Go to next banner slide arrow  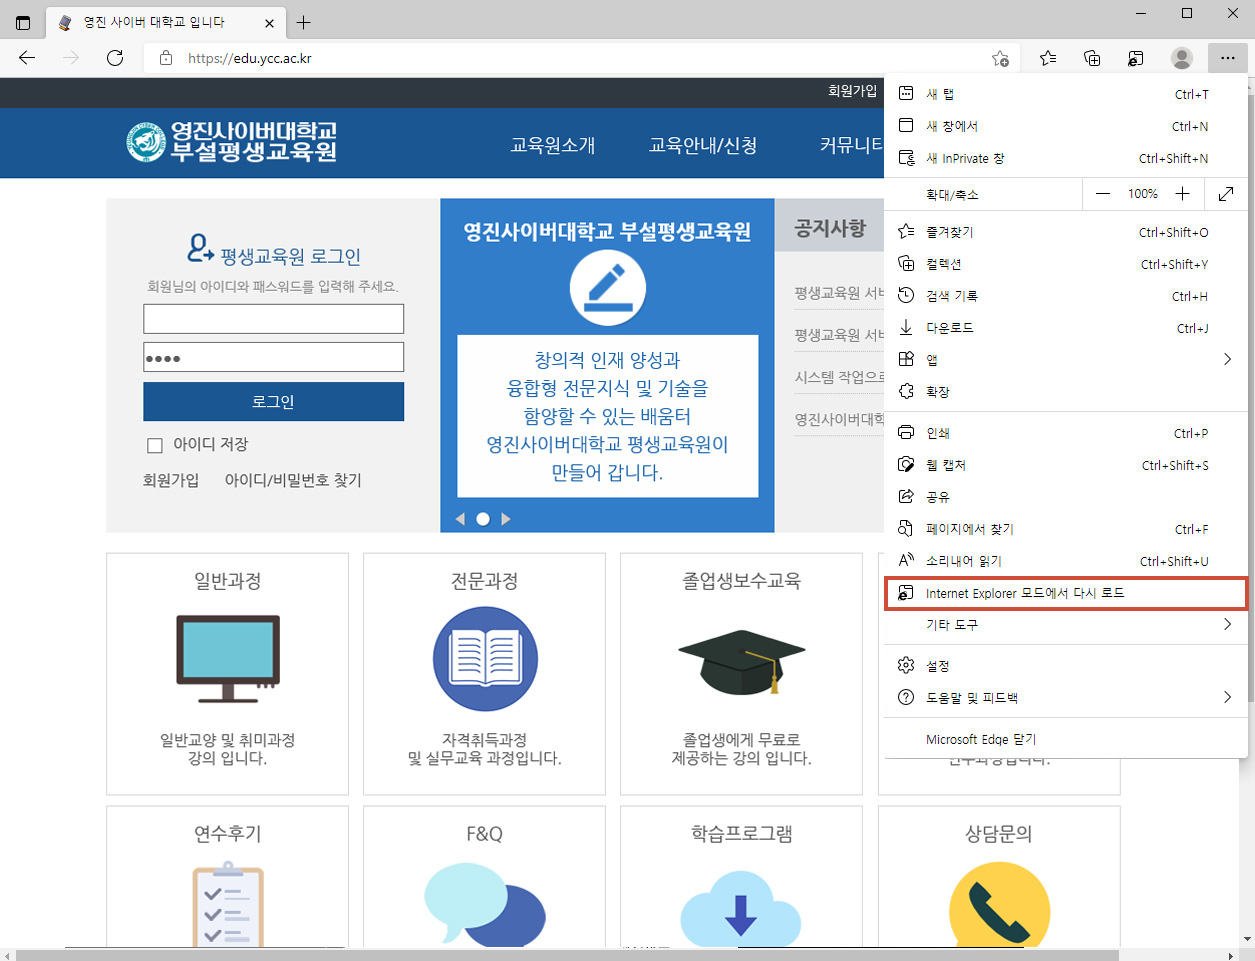506,519
